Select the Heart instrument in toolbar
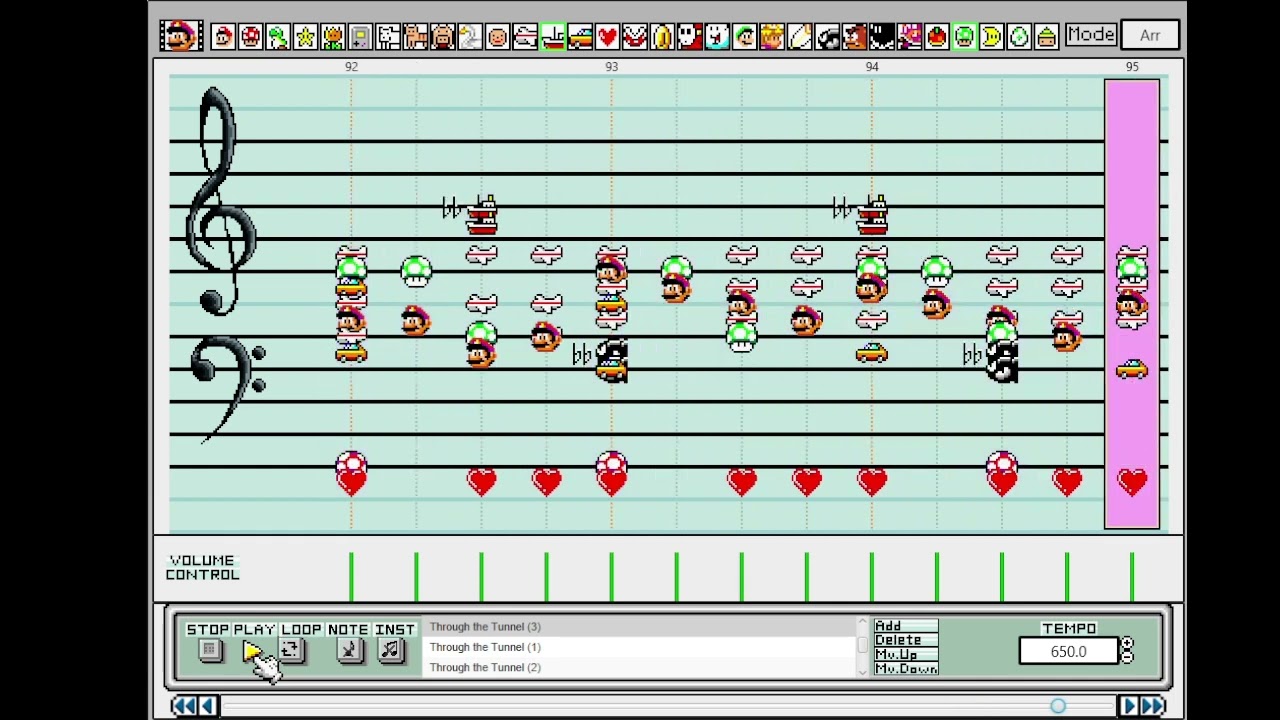The width and height of the screenshot is (1280, 720). pos(607,37)
